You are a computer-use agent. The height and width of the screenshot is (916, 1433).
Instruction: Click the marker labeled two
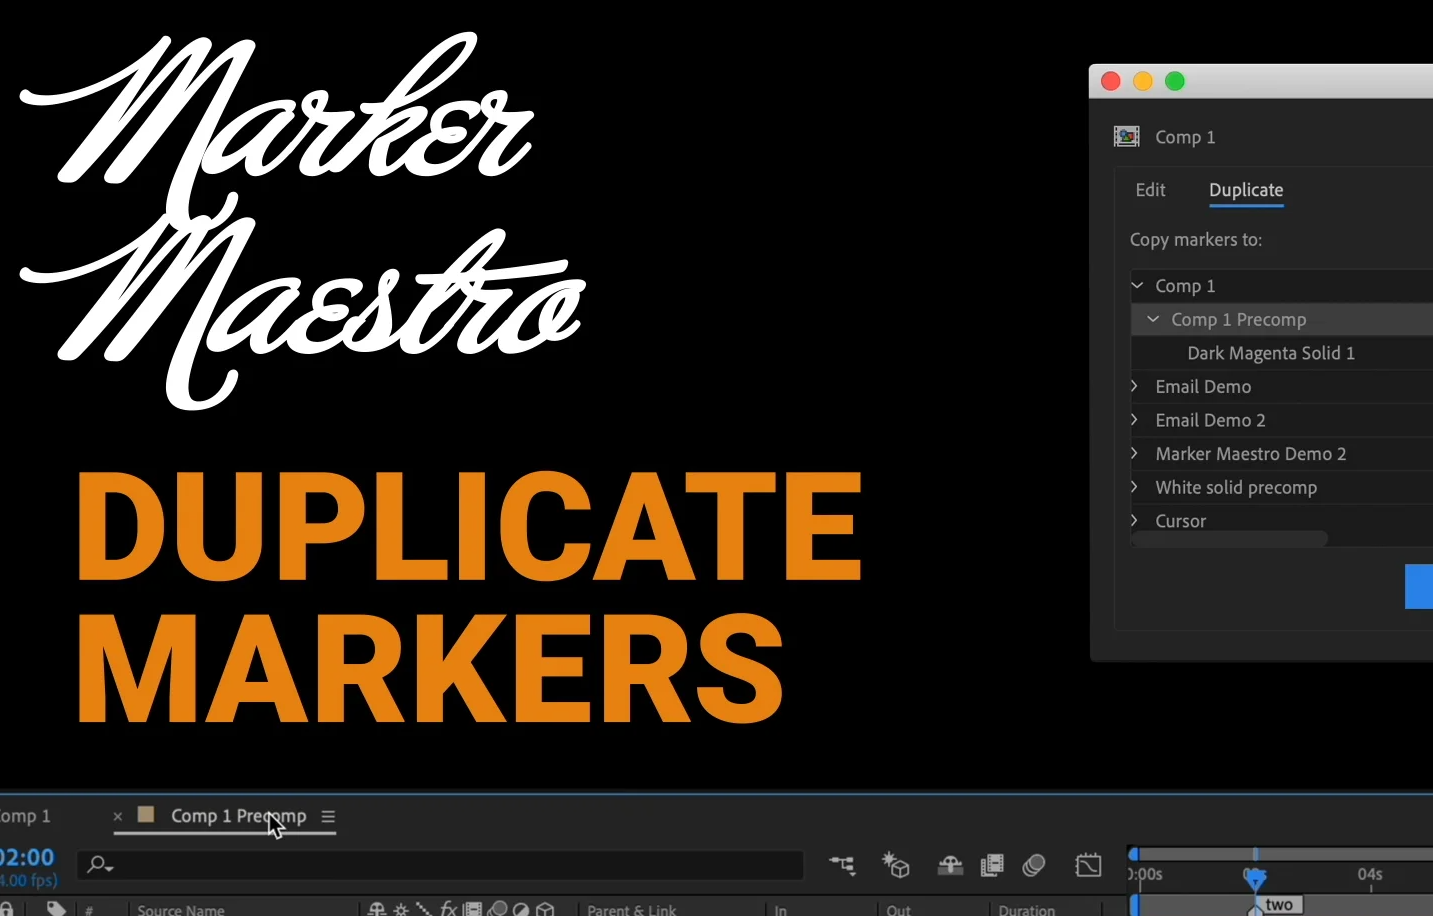(1279, 905)
